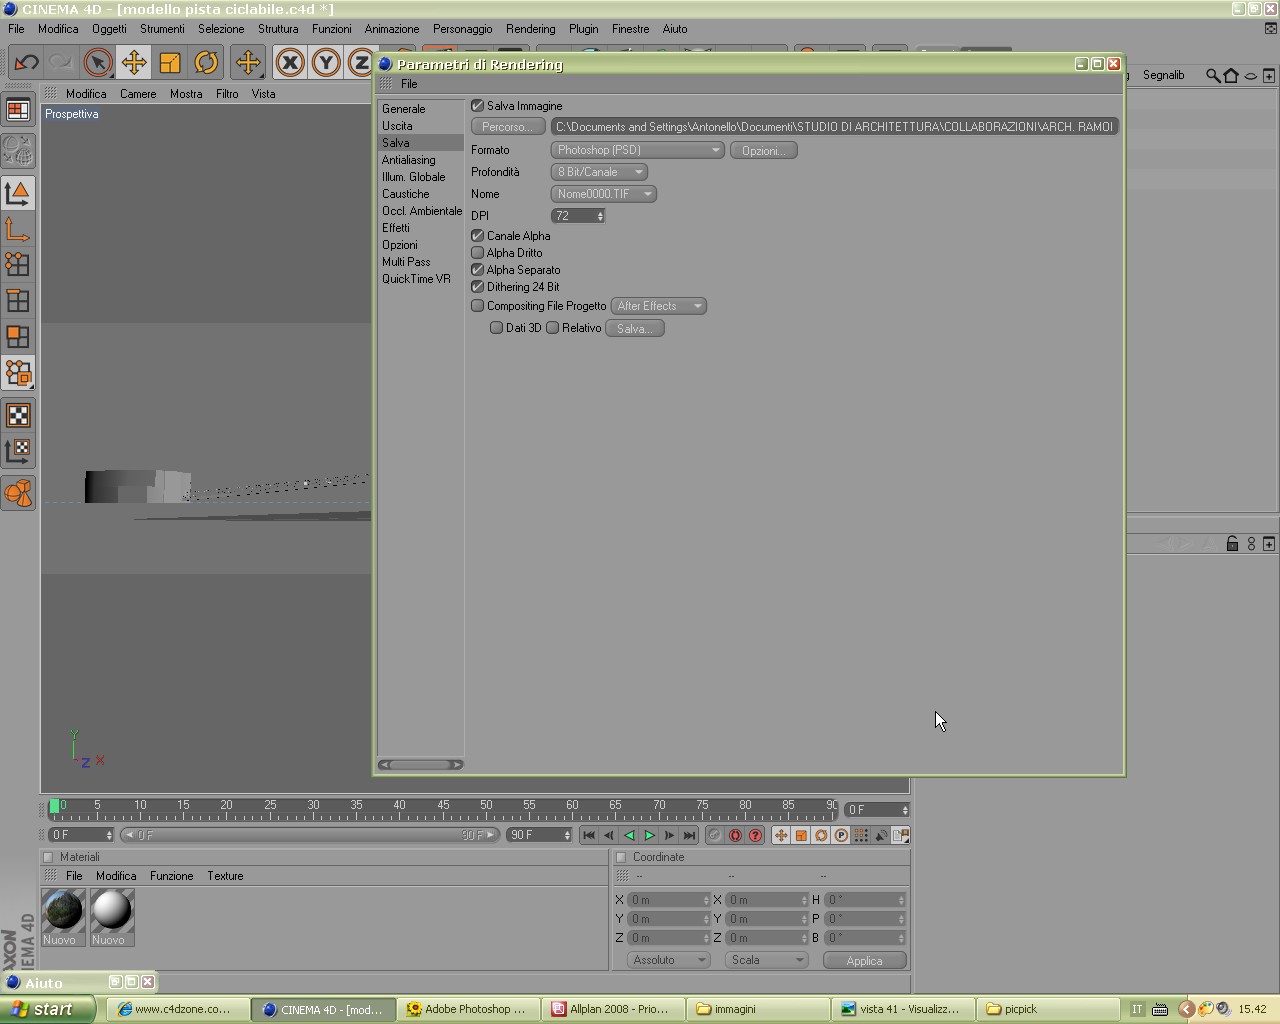Click the Opzioni... button beside Formato
This screenshot has width=1280, height=1024.
[x=763, y=150]
